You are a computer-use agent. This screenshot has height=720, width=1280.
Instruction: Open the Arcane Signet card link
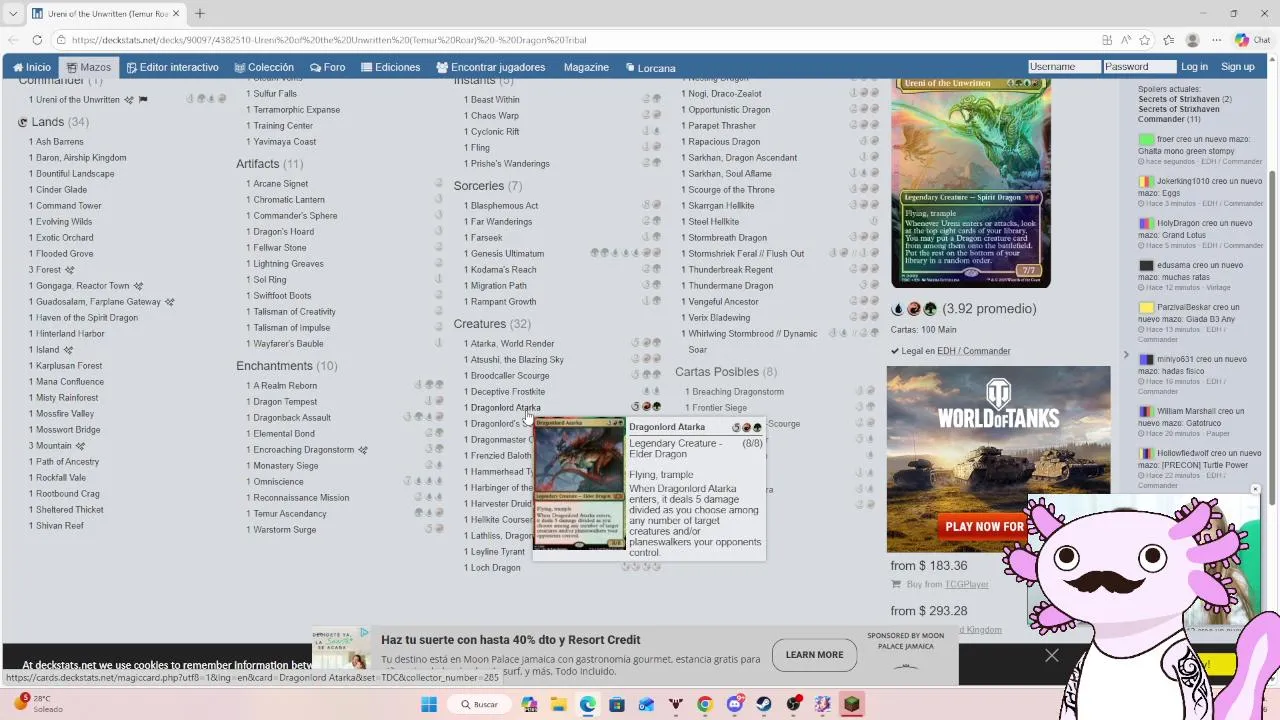click(280, 184)
